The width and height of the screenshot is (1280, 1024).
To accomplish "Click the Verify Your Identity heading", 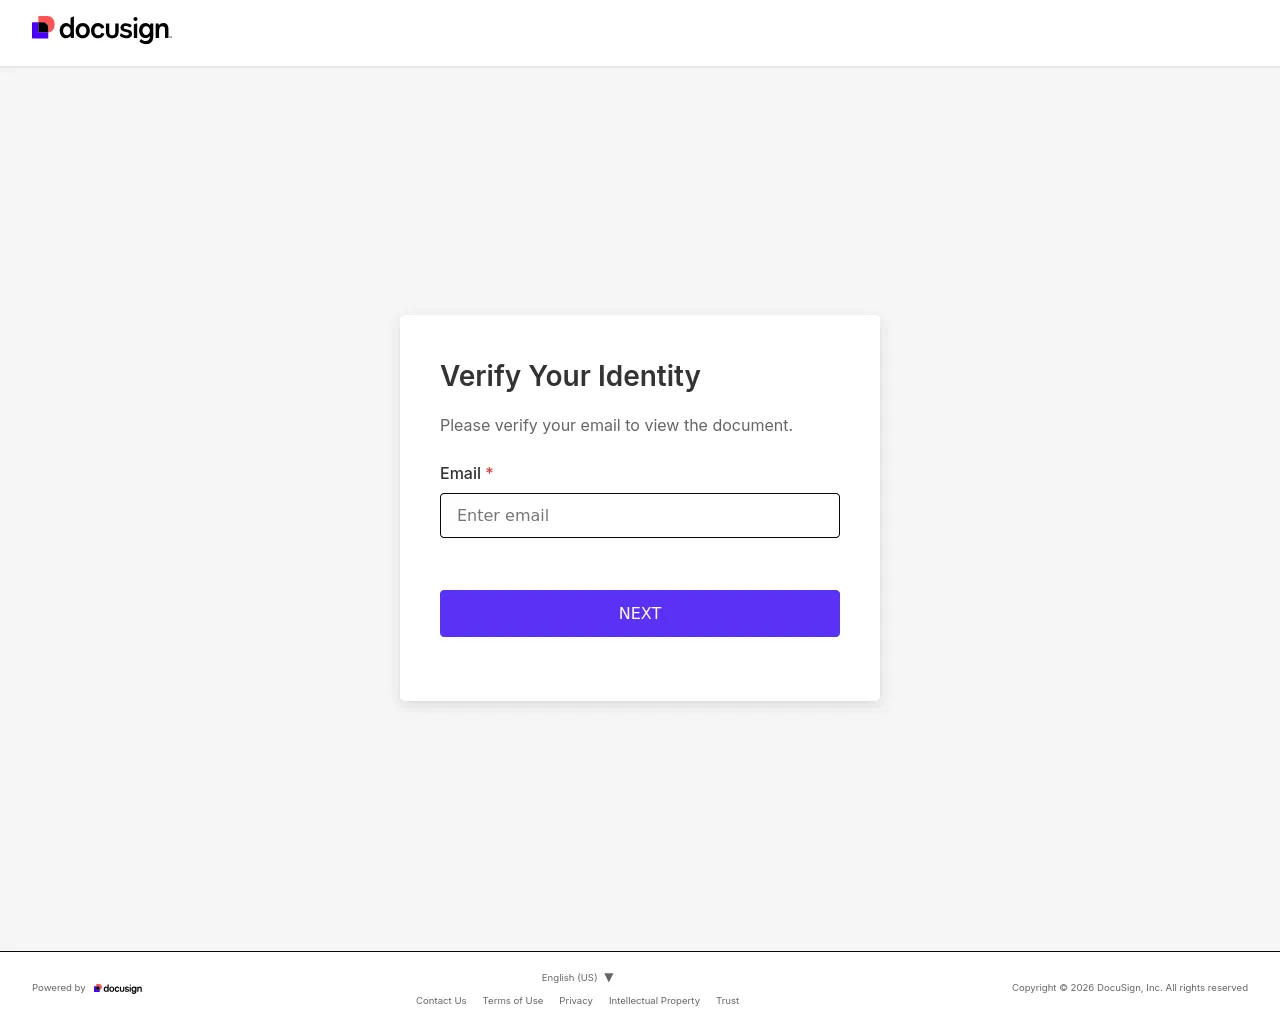I will click(x=570, y=376).
